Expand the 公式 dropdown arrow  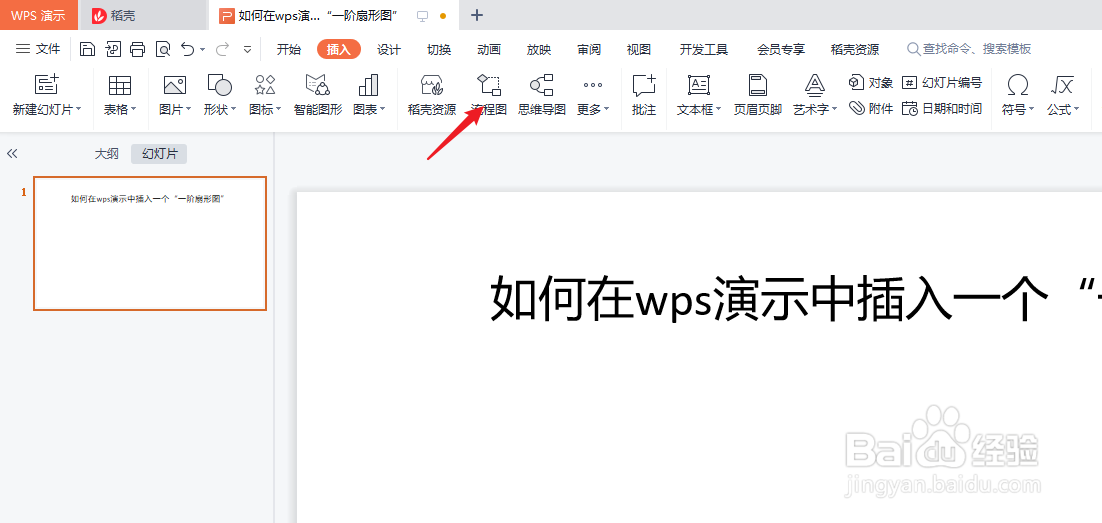[1075, 110]
